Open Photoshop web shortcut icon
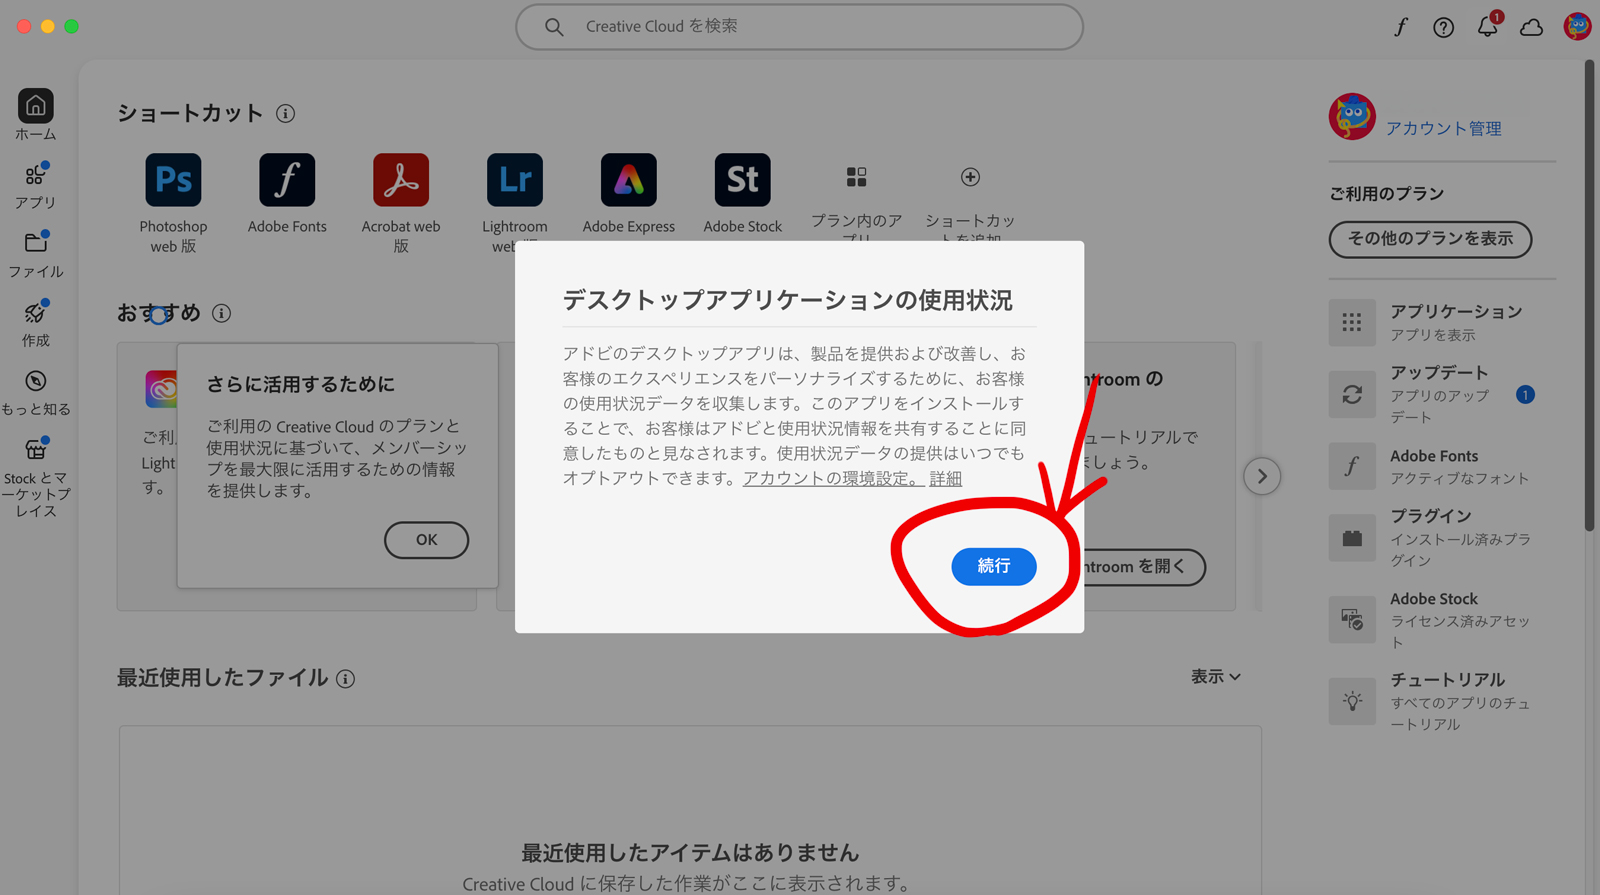 point(173,180)
